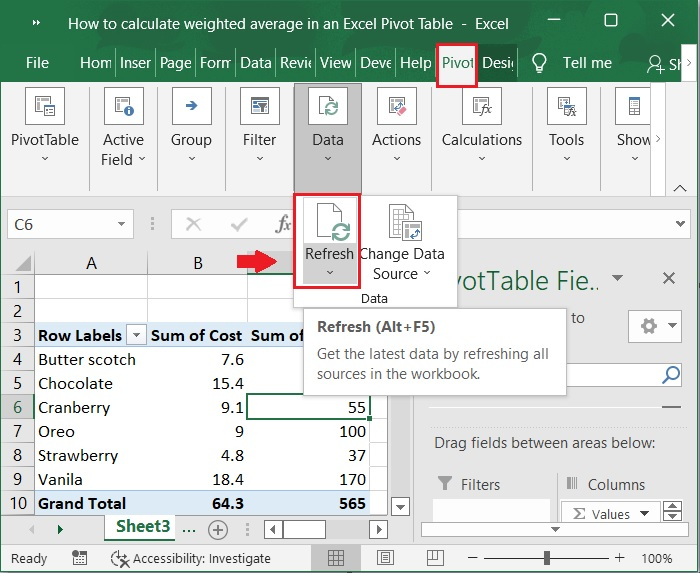Expand the Values field dropdown in Columns
Viewport: 700px width, 574px height.
pos(644,514)
